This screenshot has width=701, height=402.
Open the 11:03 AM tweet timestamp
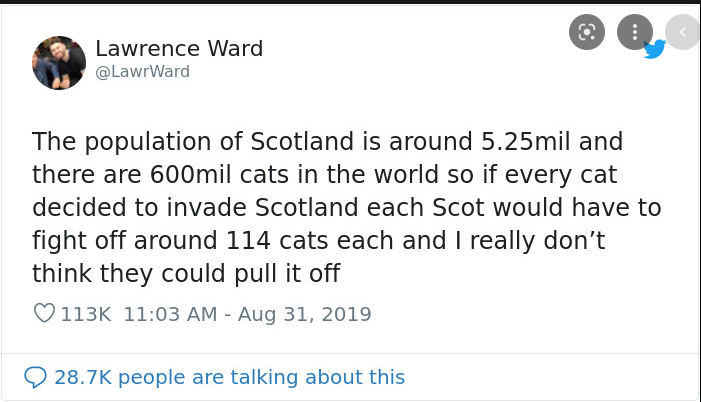(x=169, y=314)
